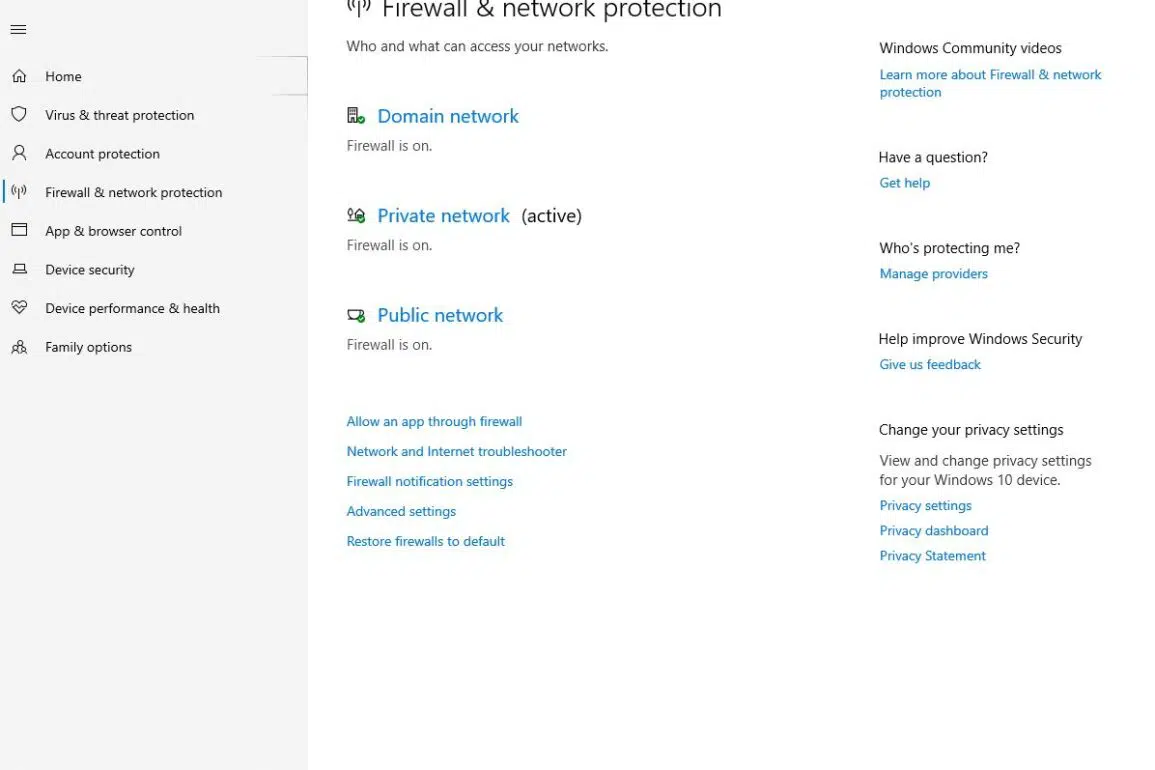The width and height of the screenshot is (1155, 770).
Task: Click 'Change your privacy settings' heading
Action: pyautogui.click(x=971, y=430)
